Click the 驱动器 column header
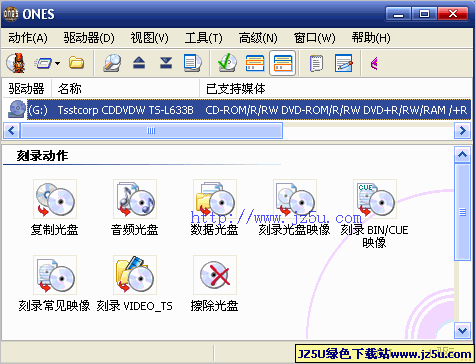476x364 pixels. click(x=27, y=89)
